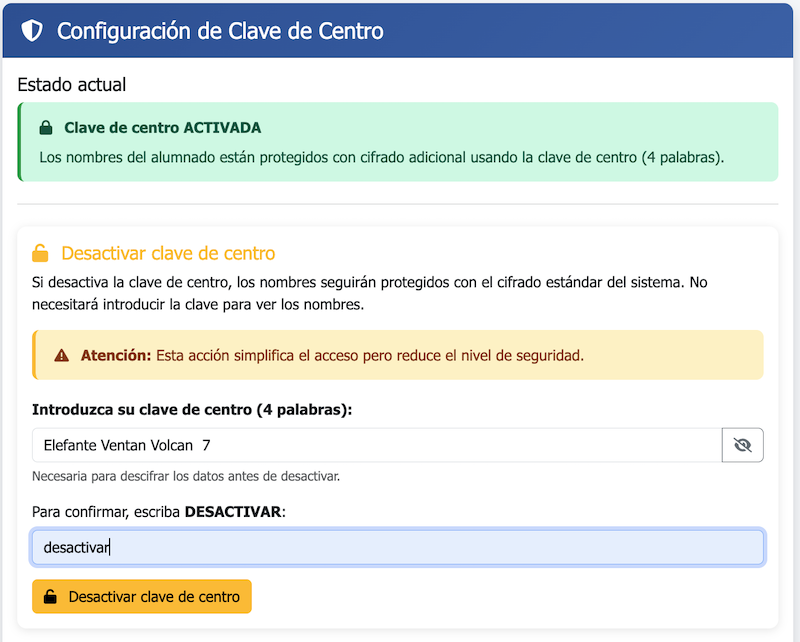Screen dimensions: 800x642
Task: Show the hidden clave using the eye-slash button
Action: pyautogui.click(x=743, y=444)
